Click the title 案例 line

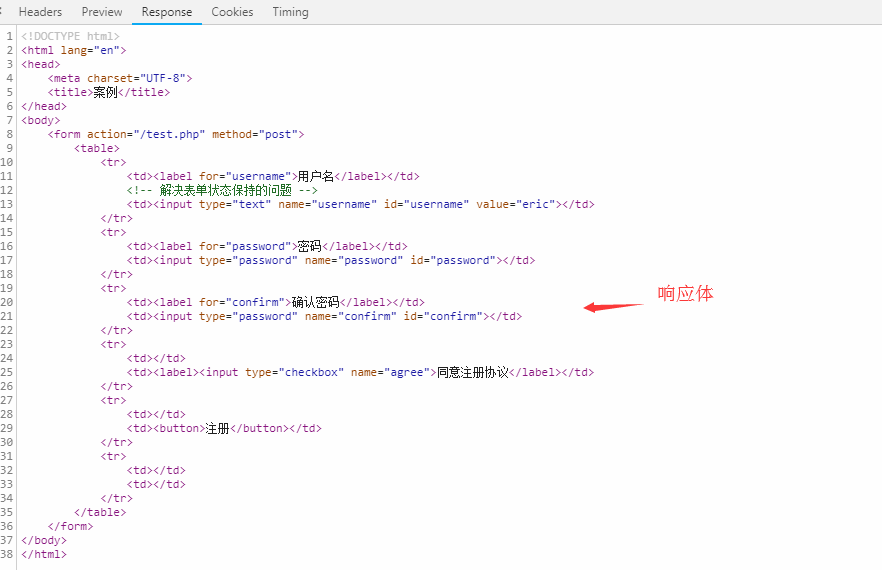coord(109,92)
